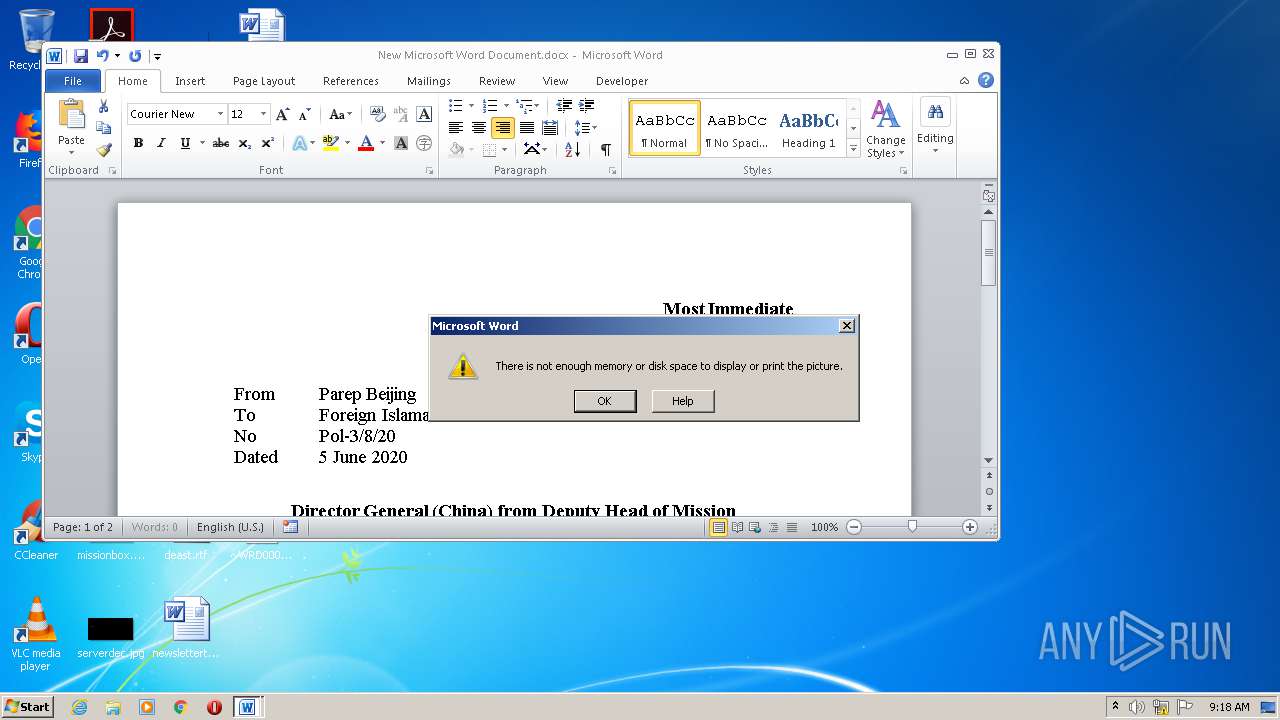This screenshot has height=720, width=1280.
Task: Switch to the Insert tab
Action: click(190, 81)
